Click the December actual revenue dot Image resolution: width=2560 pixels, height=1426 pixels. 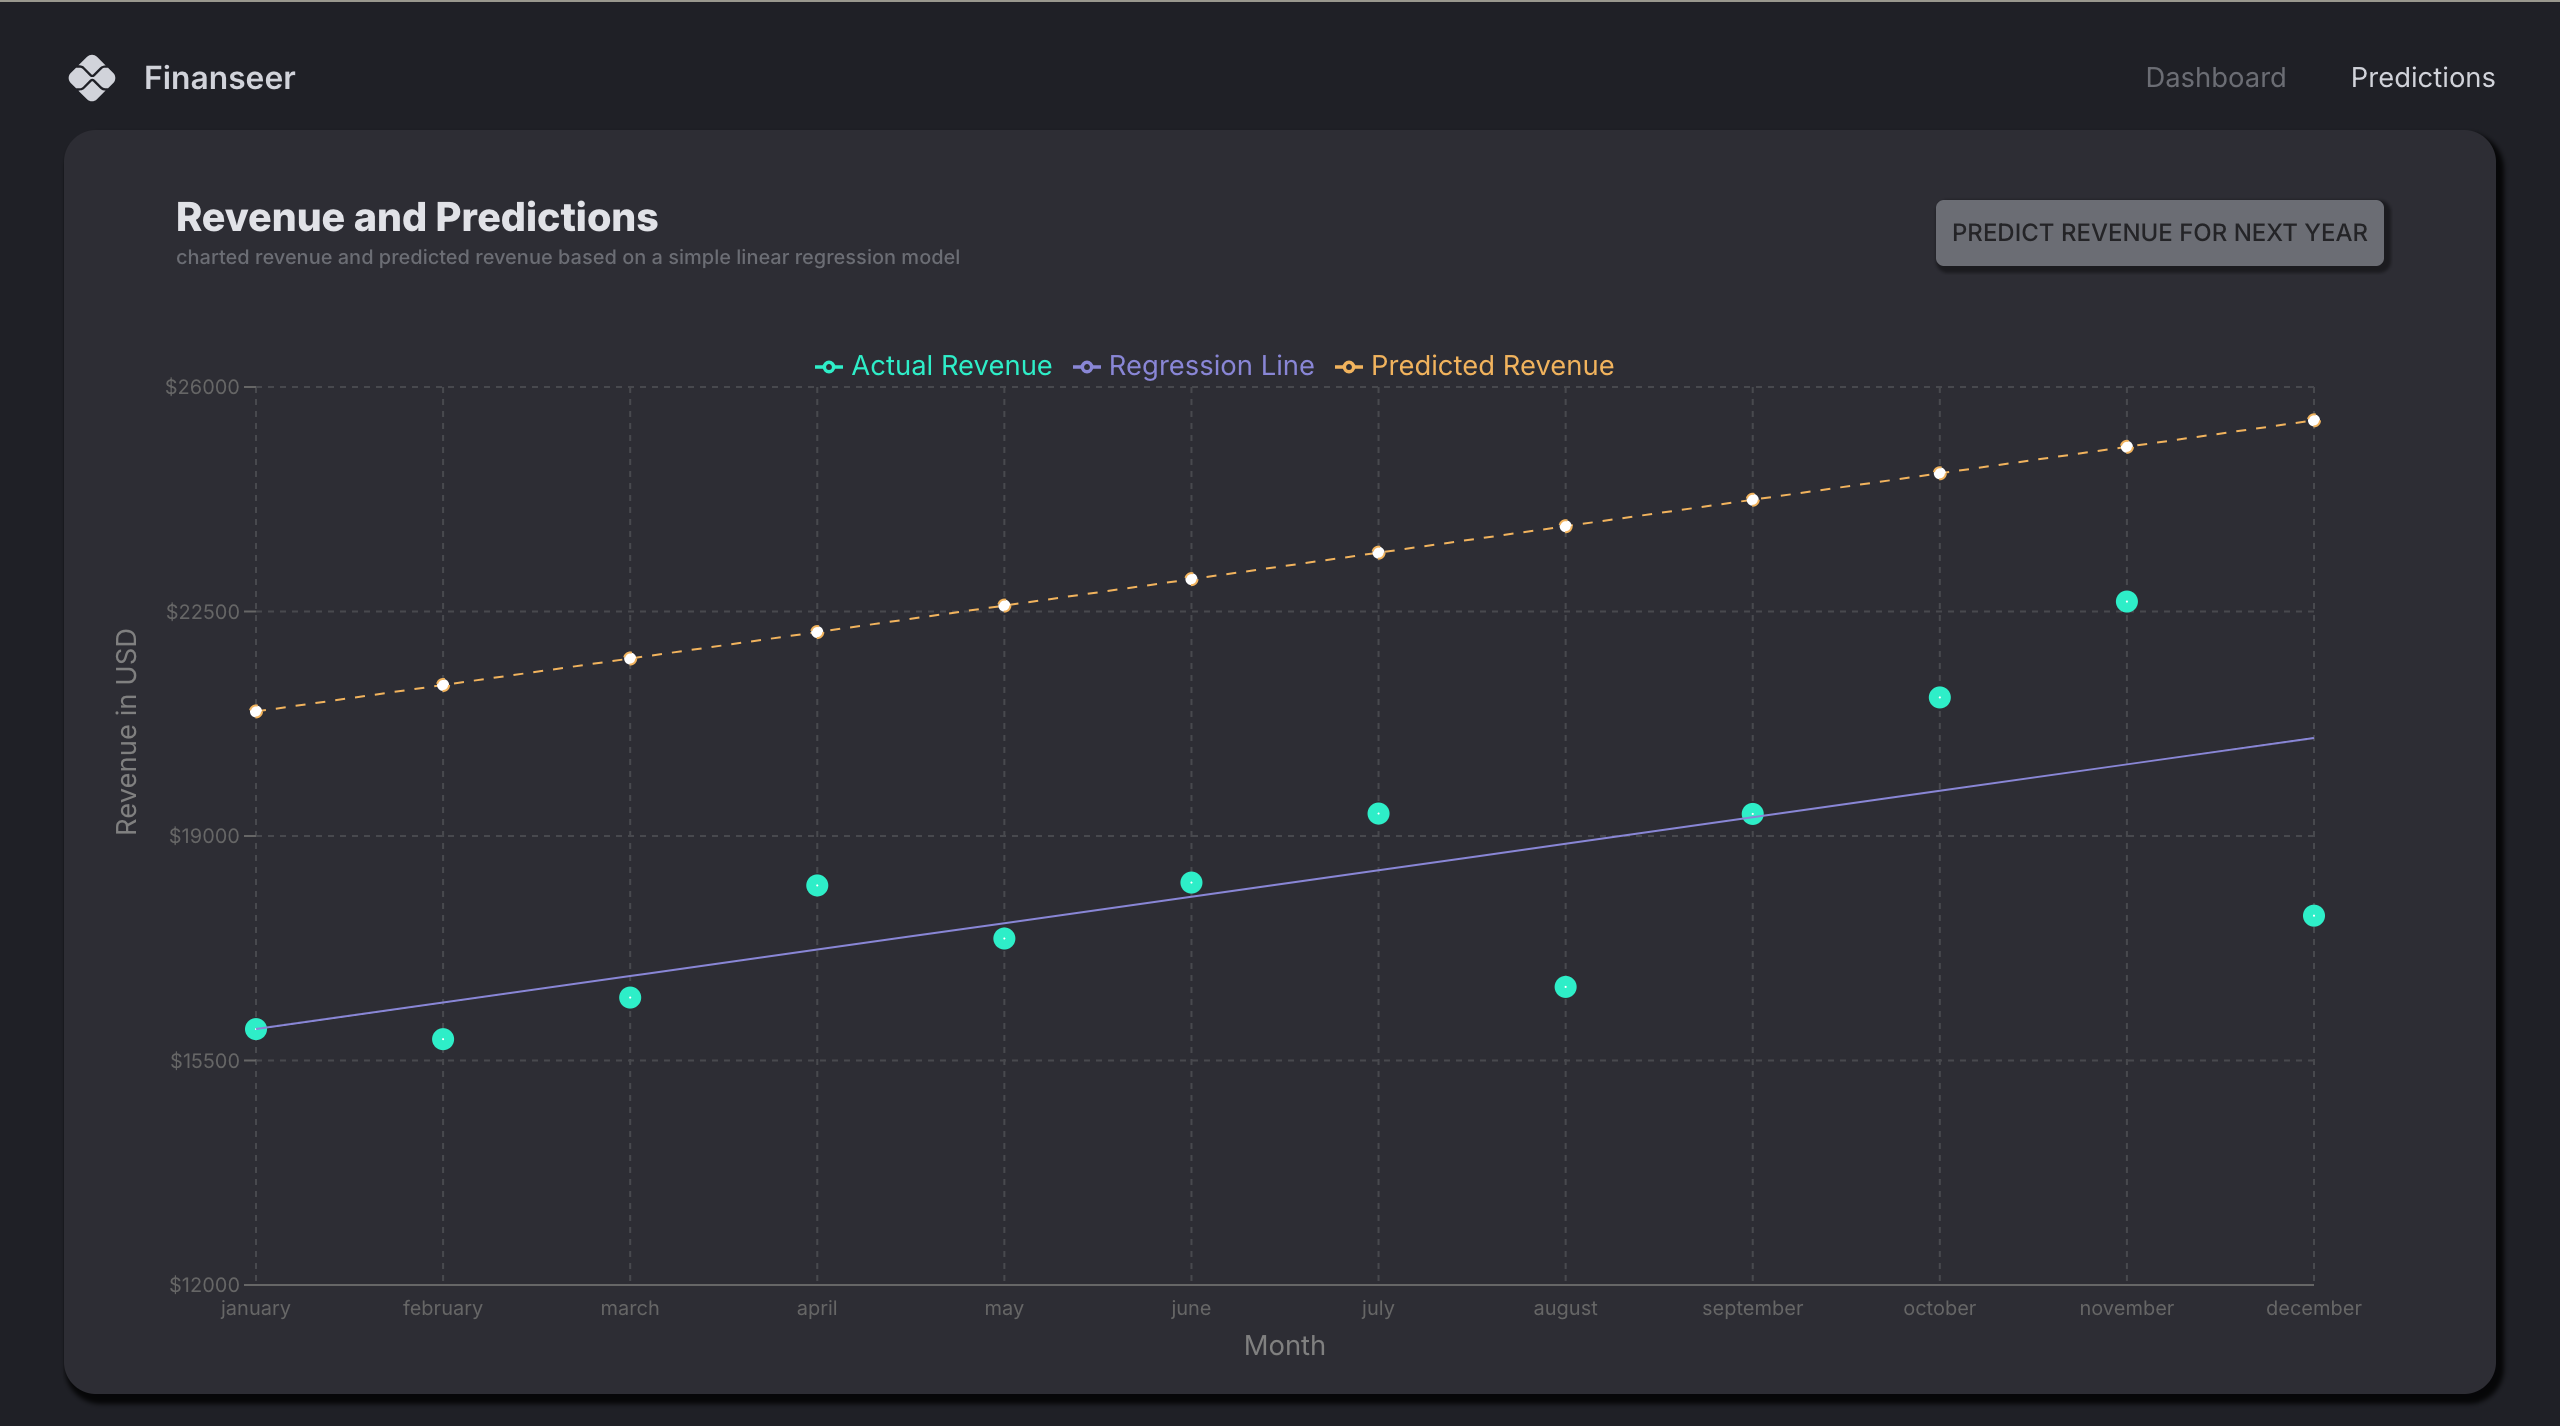(2313, 915)
